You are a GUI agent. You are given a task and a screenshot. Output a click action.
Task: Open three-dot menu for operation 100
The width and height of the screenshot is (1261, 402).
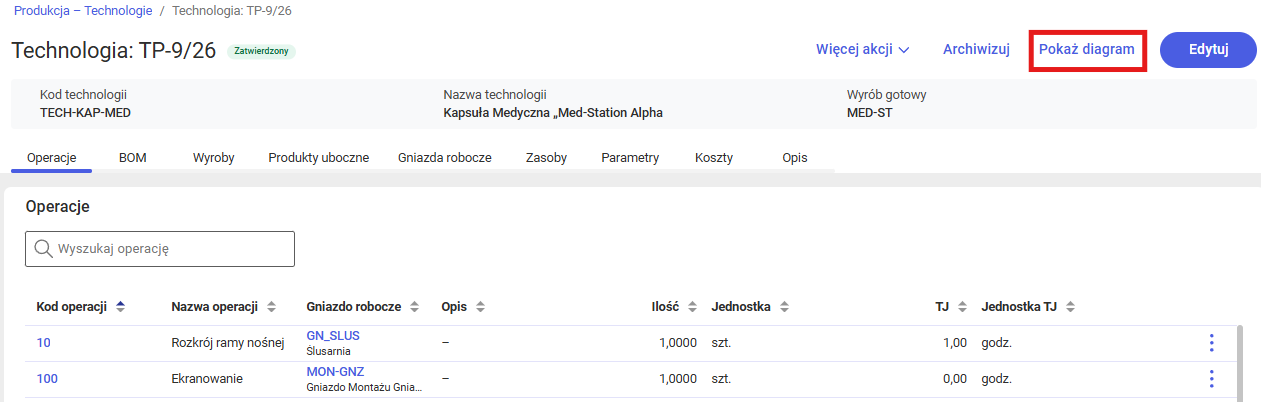[1211, 379]
